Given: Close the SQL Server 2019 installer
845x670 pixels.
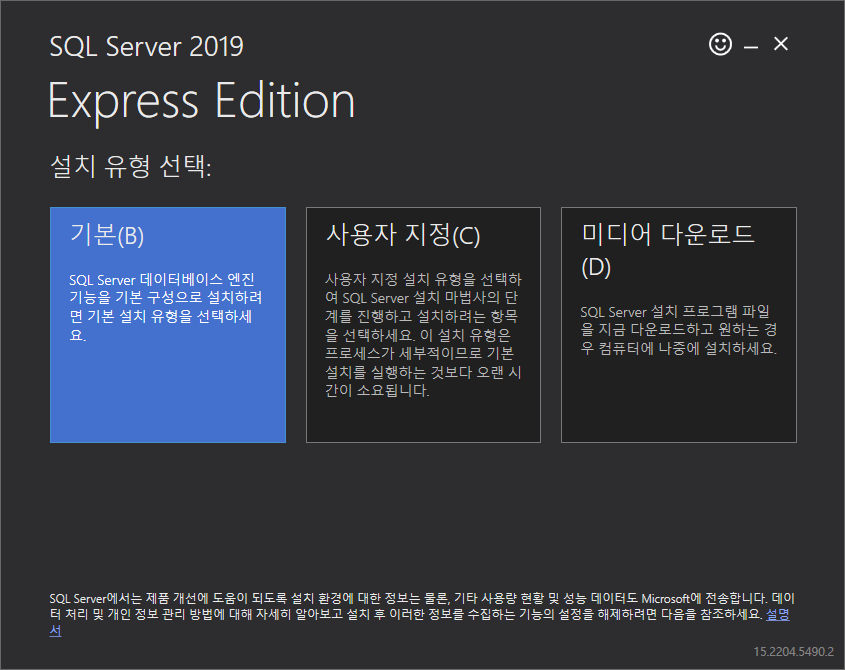Looking at the screenshot, I should (x=780, y=44).
